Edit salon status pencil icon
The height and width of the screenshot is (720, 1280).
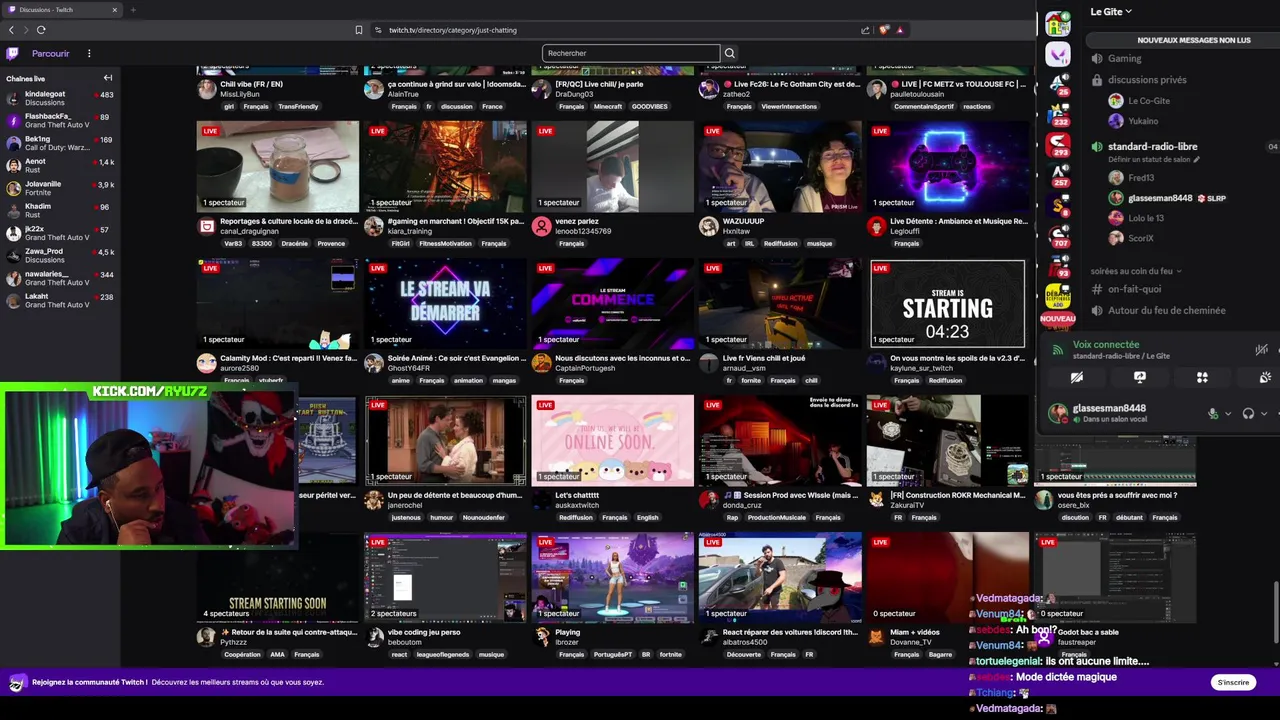pyautogui.click(x=1196, y=159)
